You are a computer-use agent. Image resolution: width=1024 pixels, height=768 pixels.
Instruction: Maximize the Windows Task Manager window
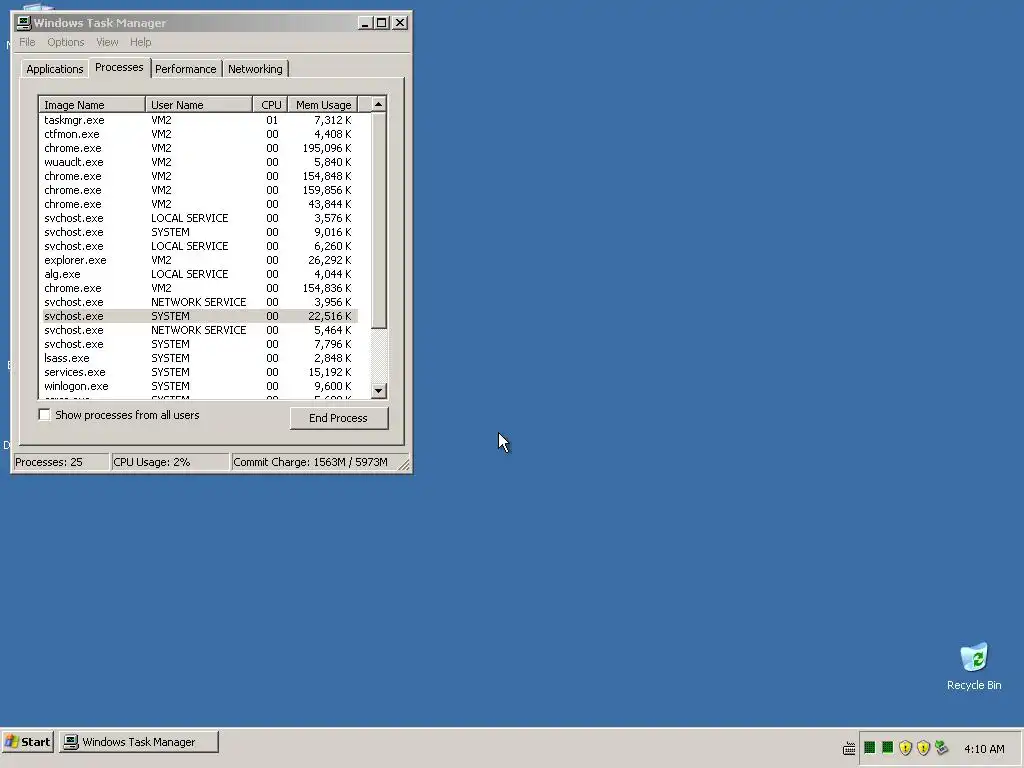click(x=382, y=23)
